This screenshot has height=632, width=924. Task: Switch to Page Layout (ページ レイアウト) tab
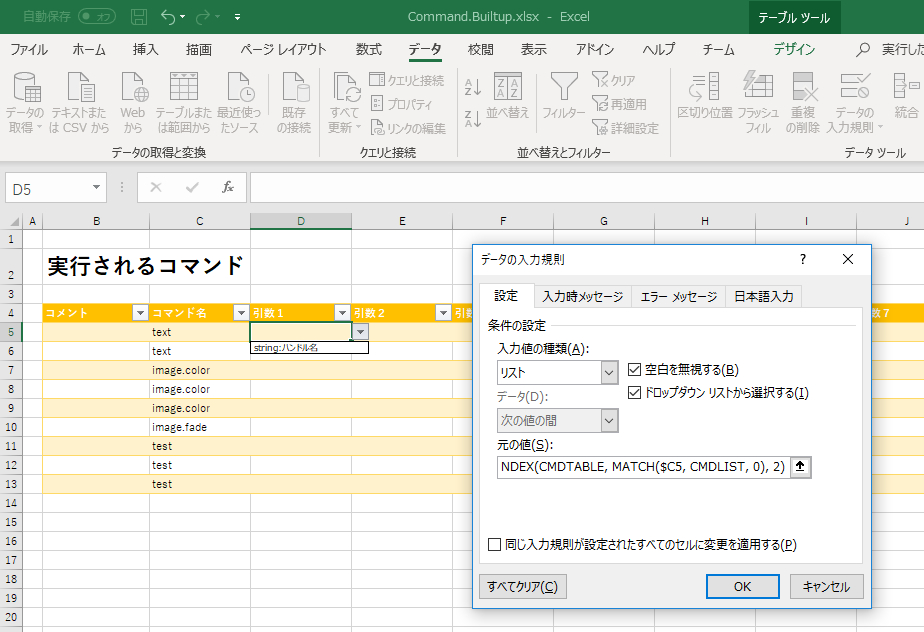coord(283,50)
